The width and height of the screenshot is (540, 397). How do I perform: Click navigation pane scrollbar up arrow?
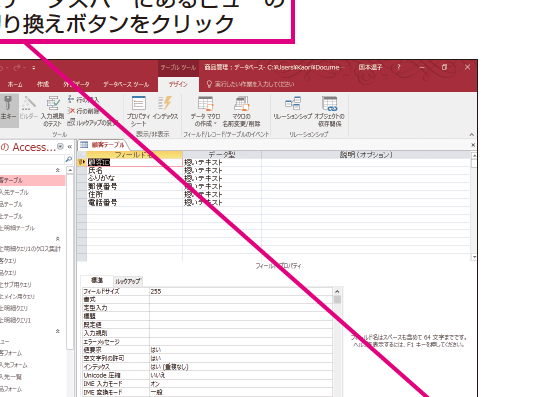[x=70, y=170]
